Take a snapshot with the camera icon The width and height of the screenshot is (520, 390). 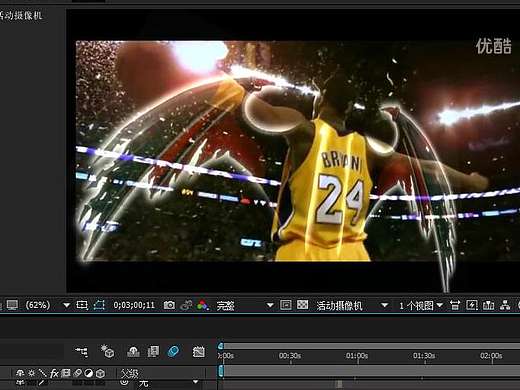(x=169, y=305)
